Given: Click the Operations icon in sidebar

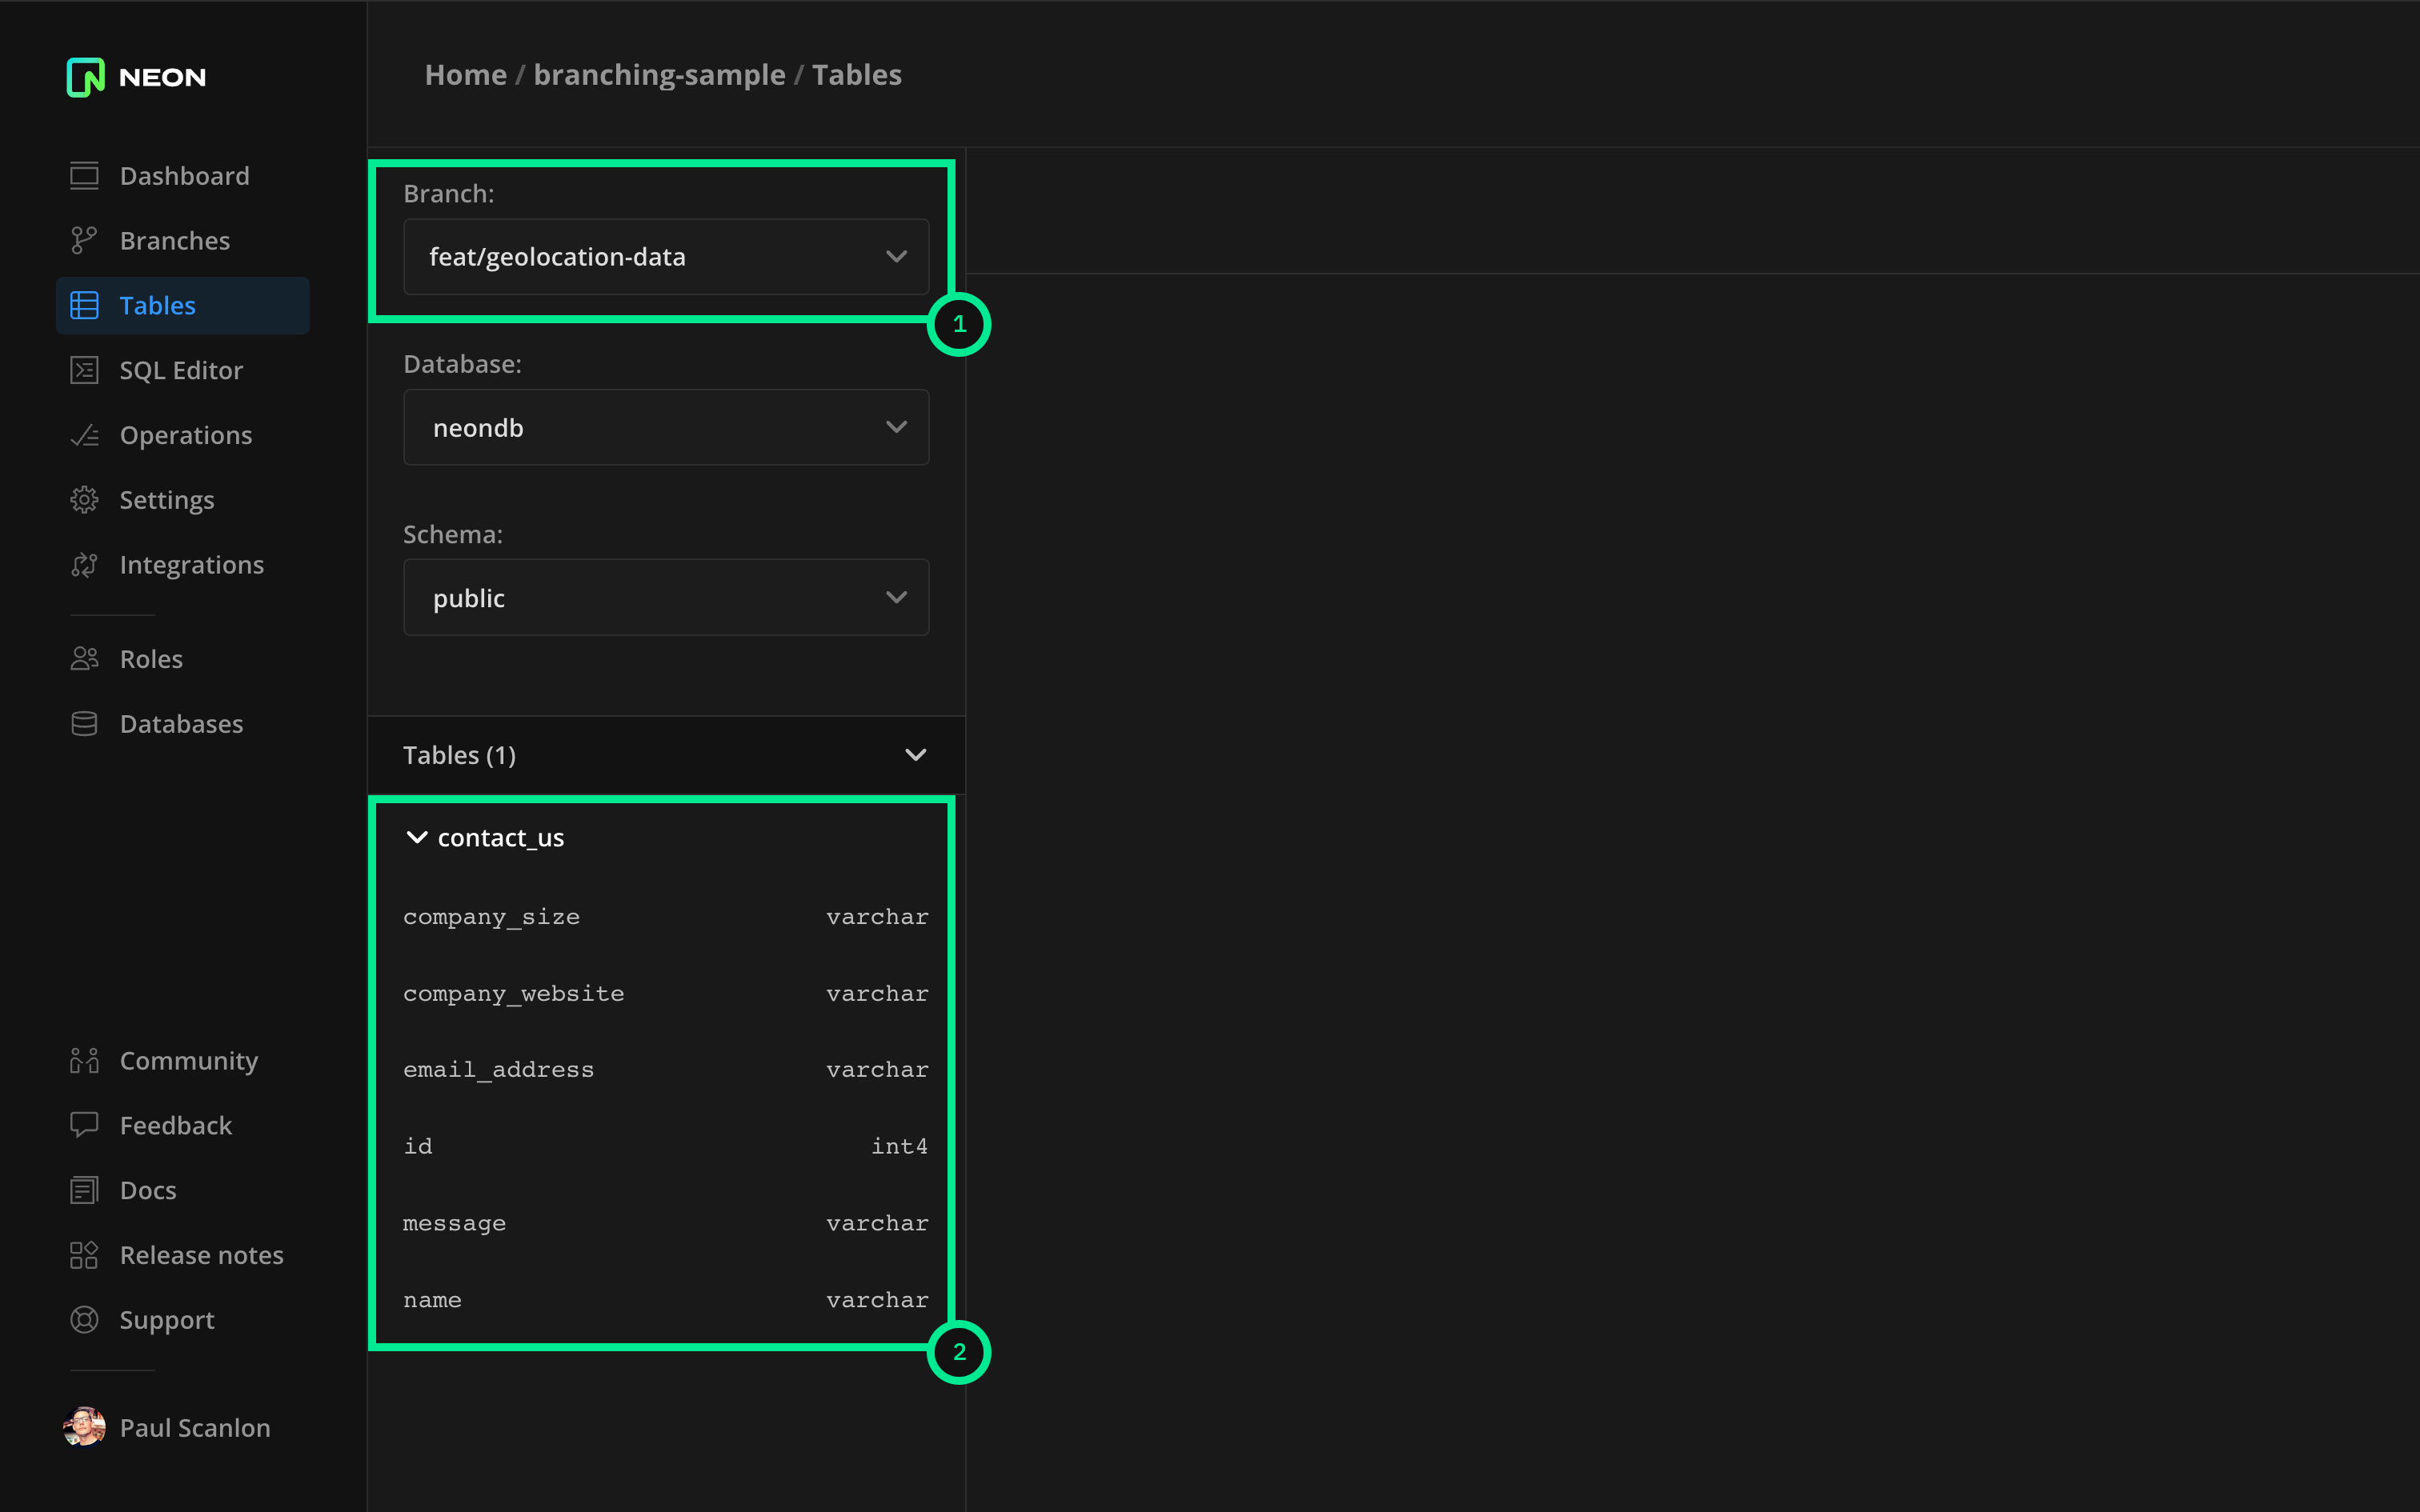Looking at the screenshot, I should (x=84, y=436).
